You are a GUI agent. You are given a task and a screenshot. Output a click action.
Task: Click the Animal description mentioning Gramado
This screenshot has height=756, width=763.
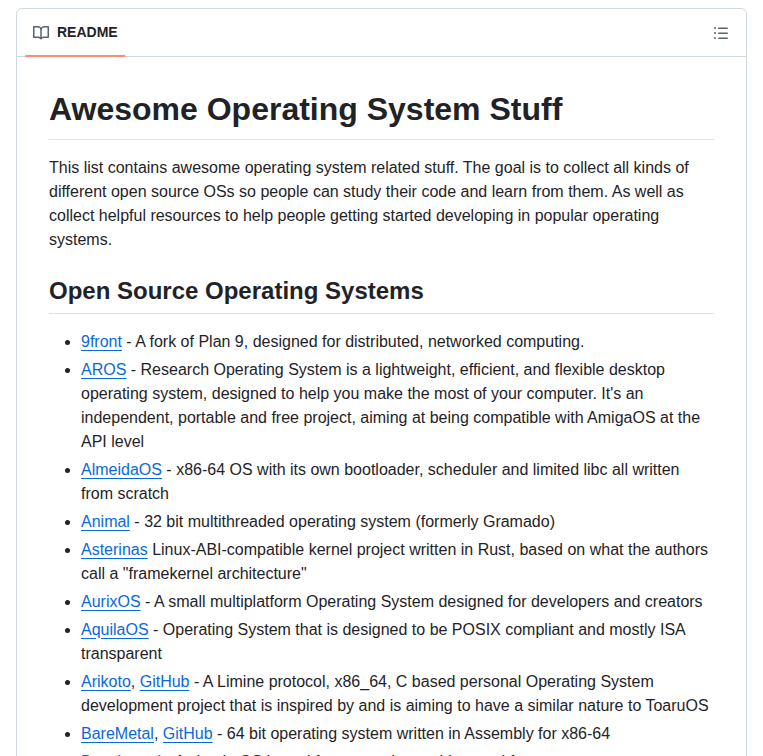pyautogui.click(x=348, y=522)
